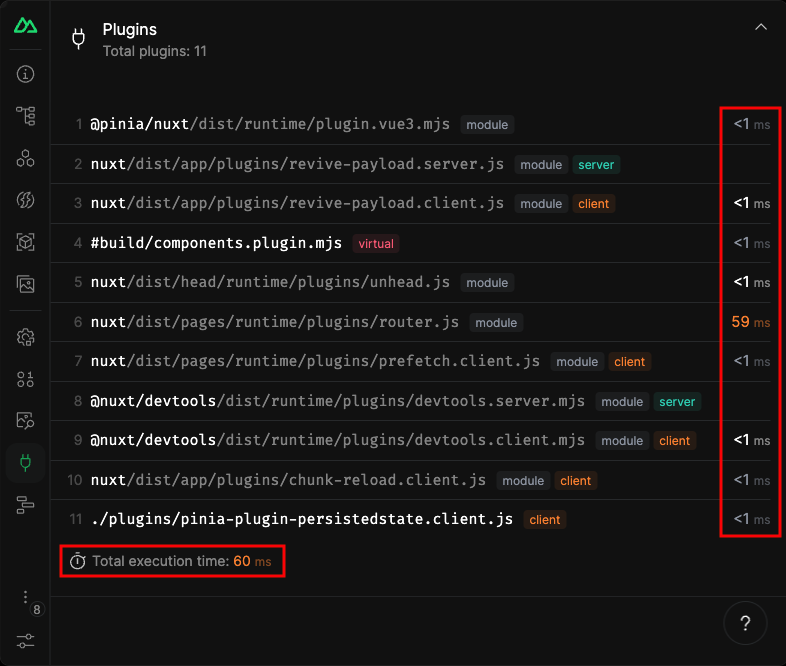The height and width of the screenshot is (666, 786).
Task: Click client badge on pinia-plugin-persistedstate row
Action: [545, 520]
